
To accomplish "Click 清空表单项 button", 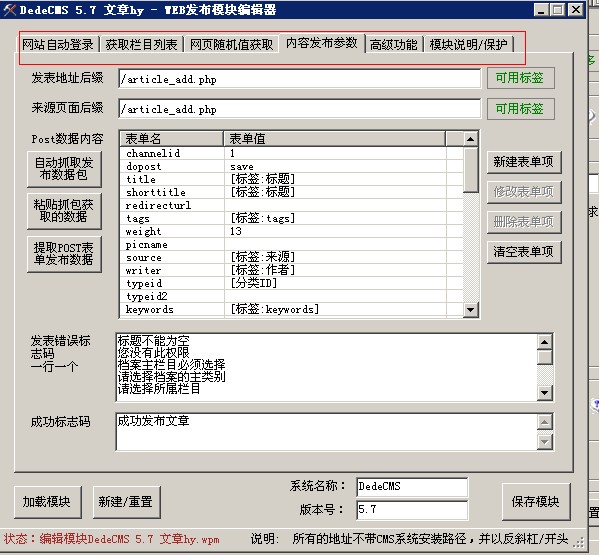I will pyautogui.click(x=524, y=252).
